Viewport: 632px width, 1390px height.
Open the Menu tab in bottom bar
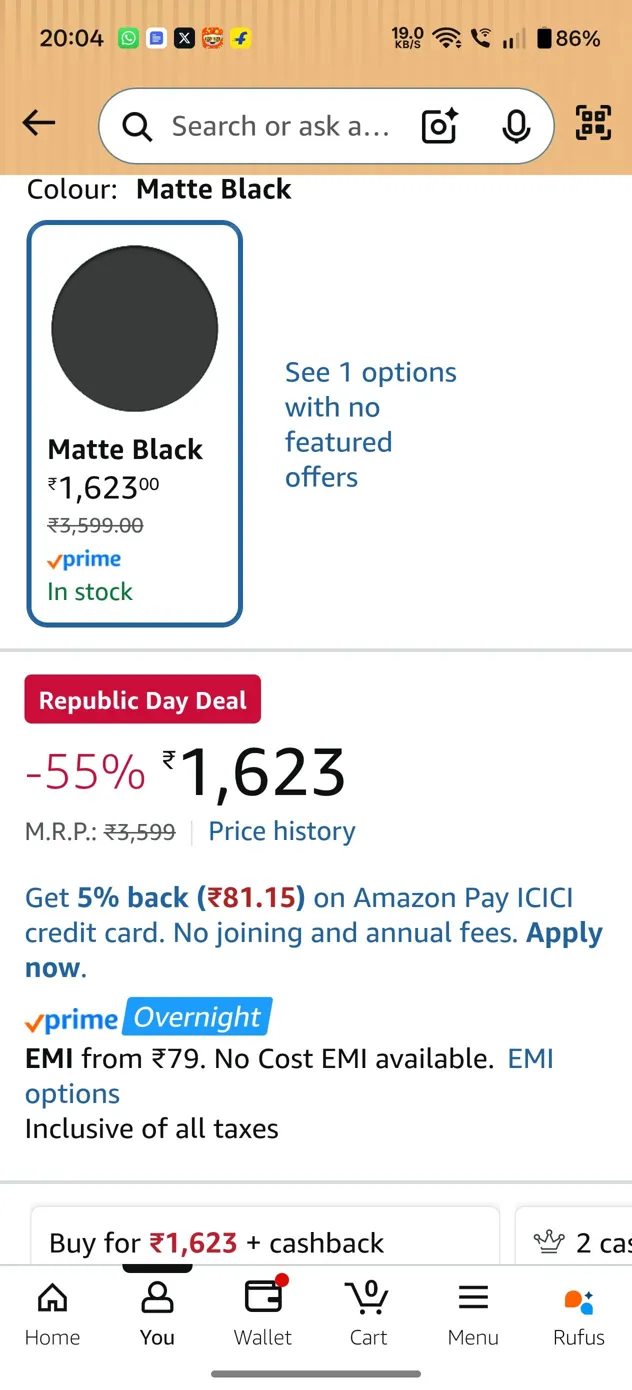[472, 1312]
